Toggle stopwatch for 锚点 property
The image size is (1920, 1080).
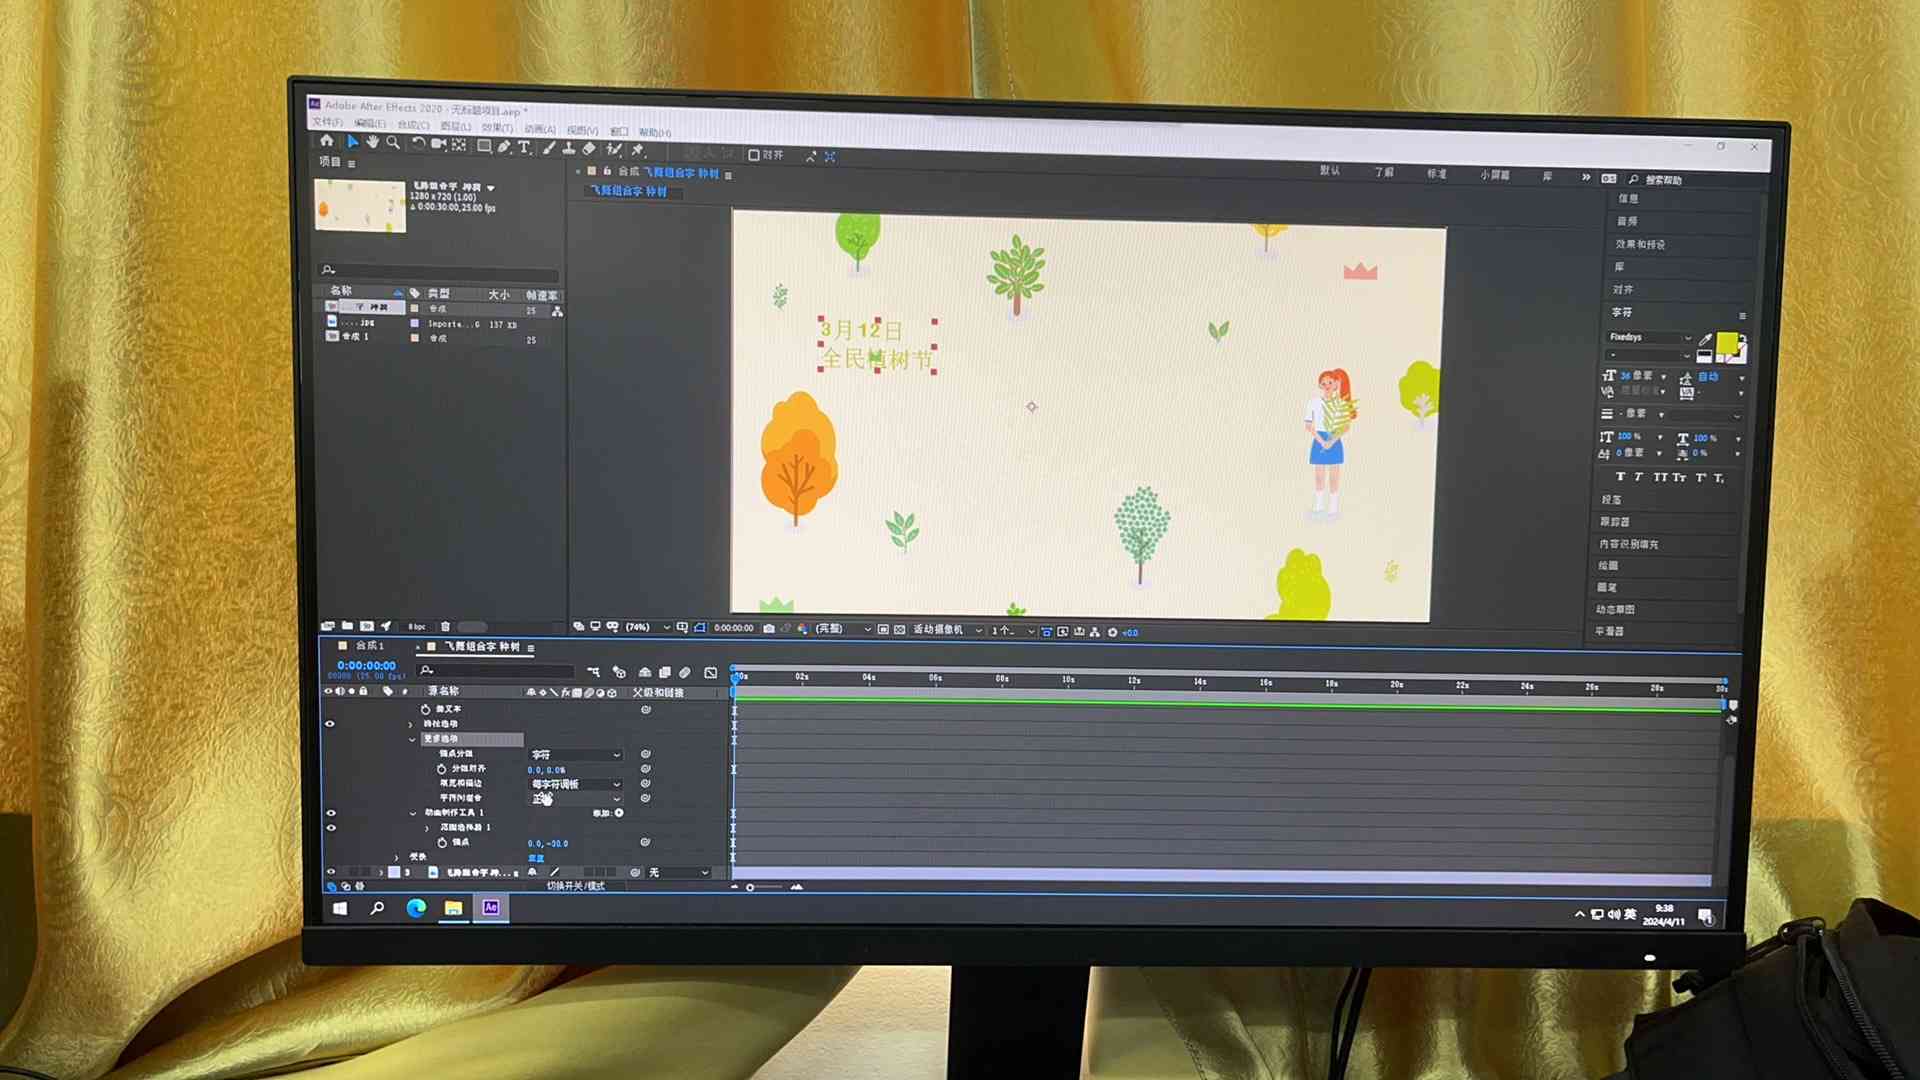pyautogui.click(x=442, y=843)
